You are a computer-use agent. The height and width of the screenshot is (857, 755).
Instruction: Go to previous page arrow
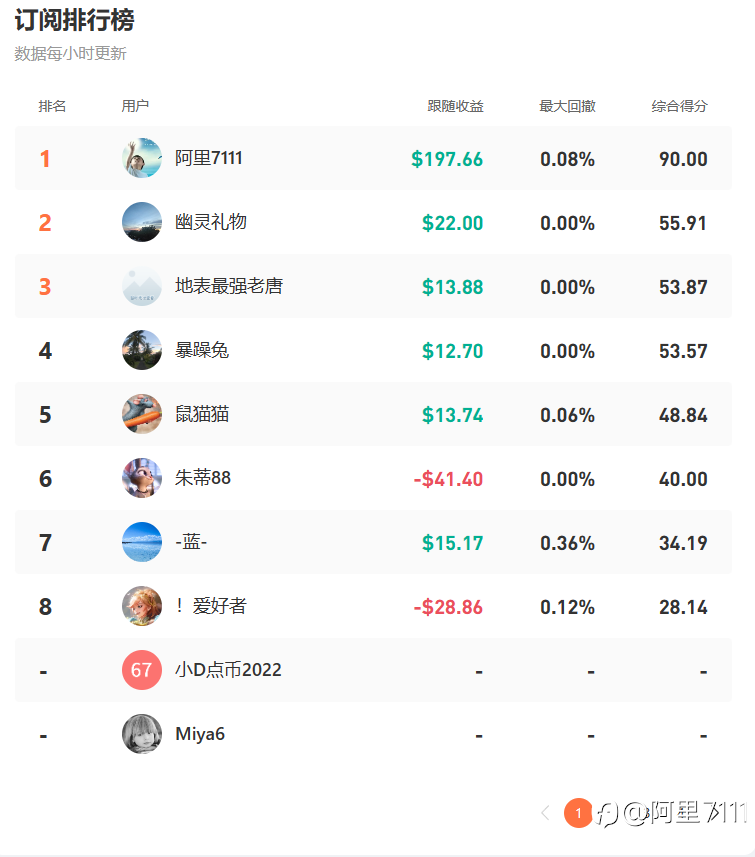point(545,813)
